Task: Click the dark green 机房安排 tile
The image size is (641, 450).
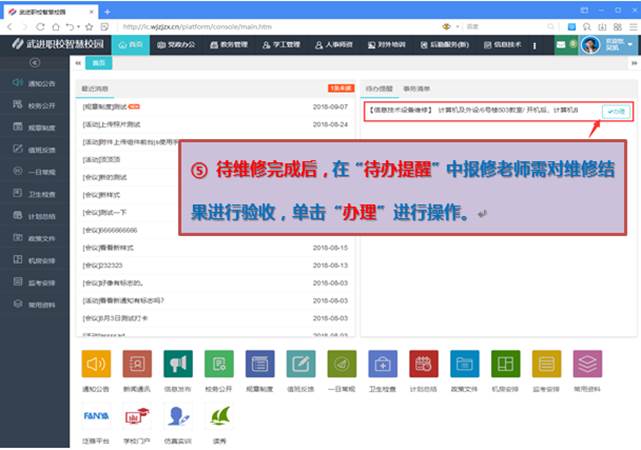Action: 506,363
